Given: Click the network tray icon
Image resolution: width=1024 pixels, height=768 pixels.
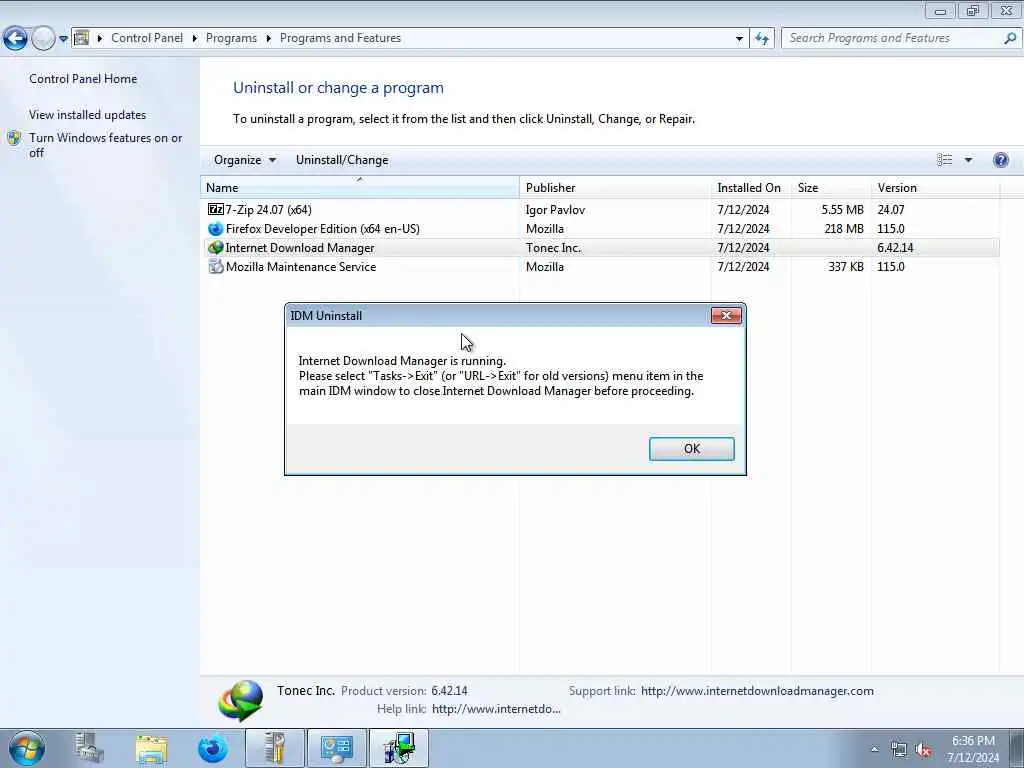Looking at the screenshot, I should pos(899,750).
